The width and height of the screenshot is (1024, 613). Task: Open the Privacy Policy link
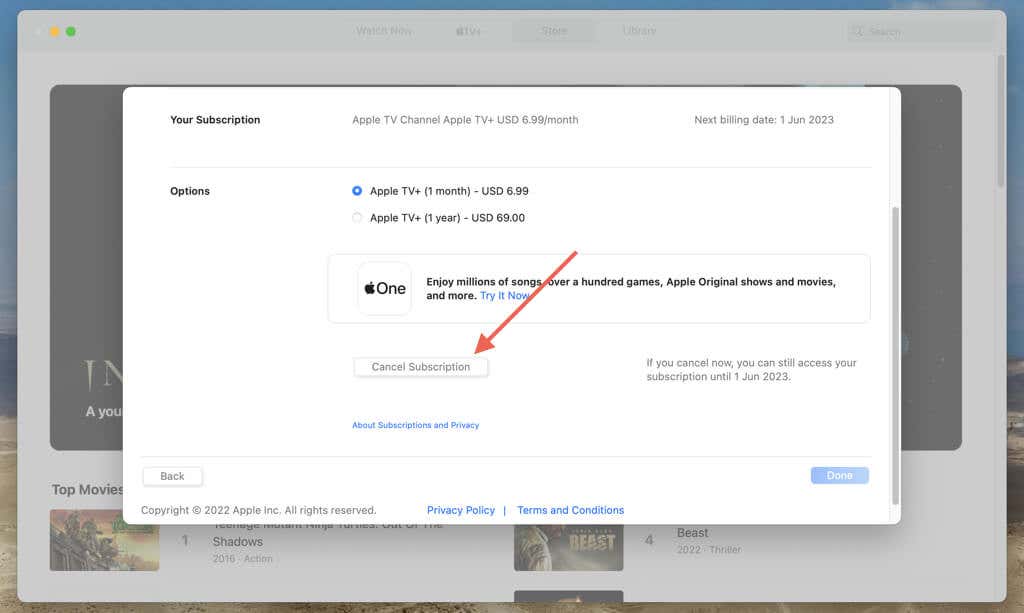pos(461,510)
